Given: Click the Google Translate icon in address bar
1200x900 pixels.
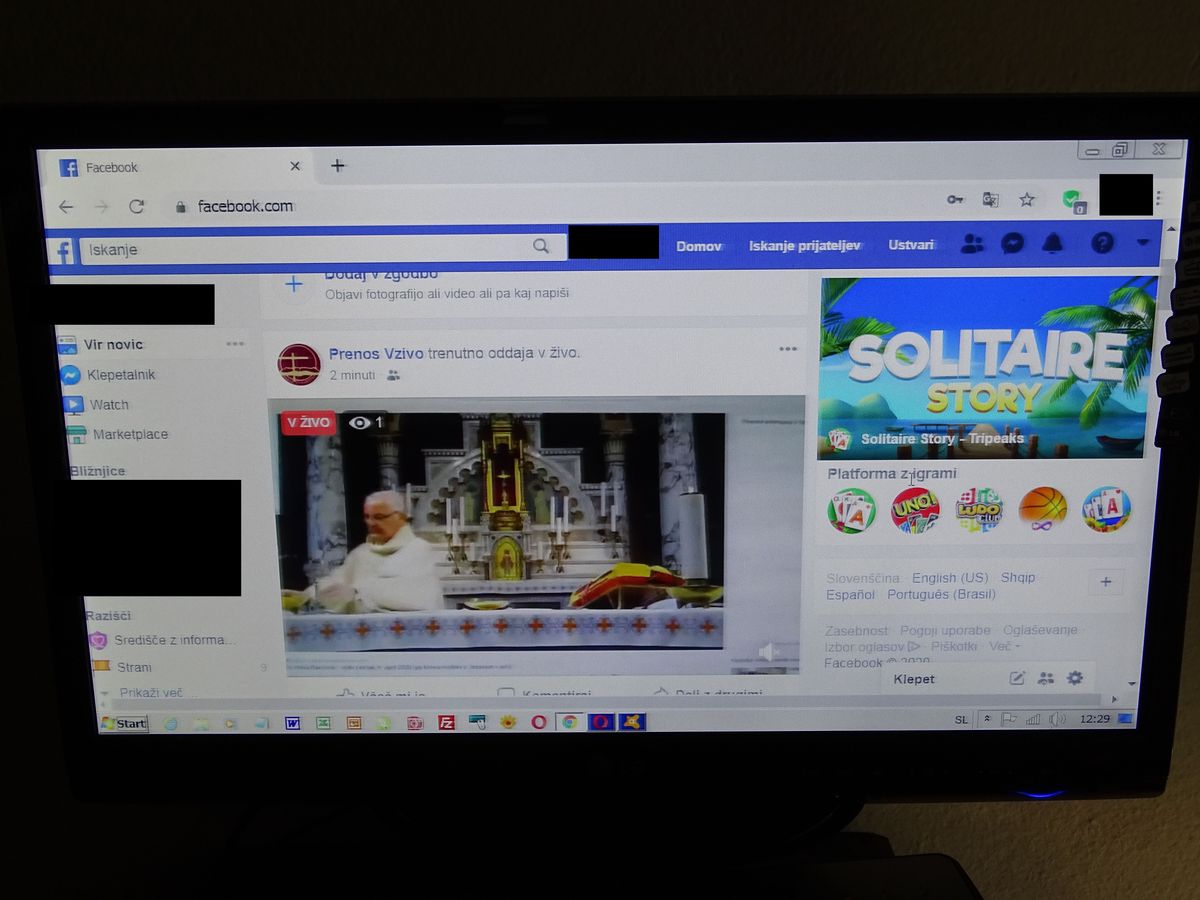Looking at the screenshot, I should [990, 200].
